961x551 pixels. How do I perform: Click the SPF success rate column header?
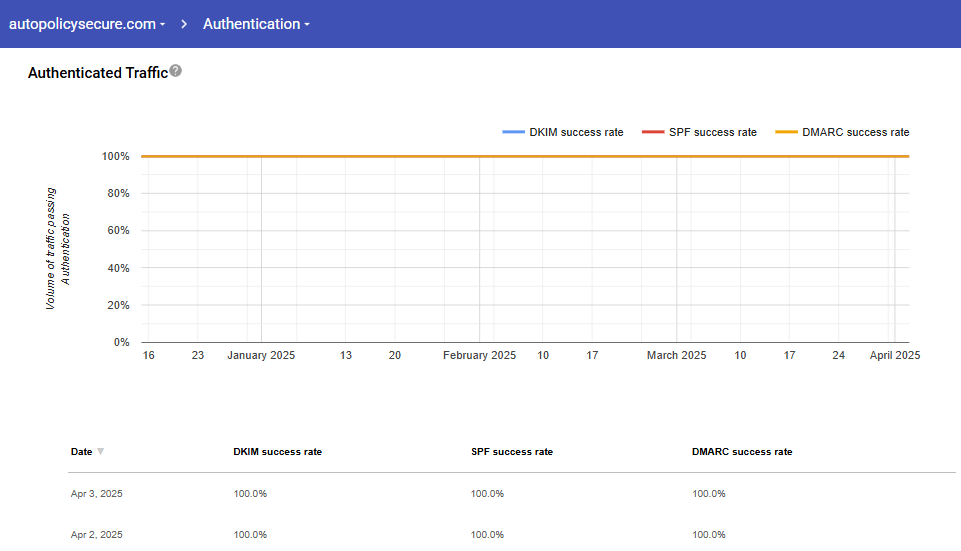[x=511, y=452]
